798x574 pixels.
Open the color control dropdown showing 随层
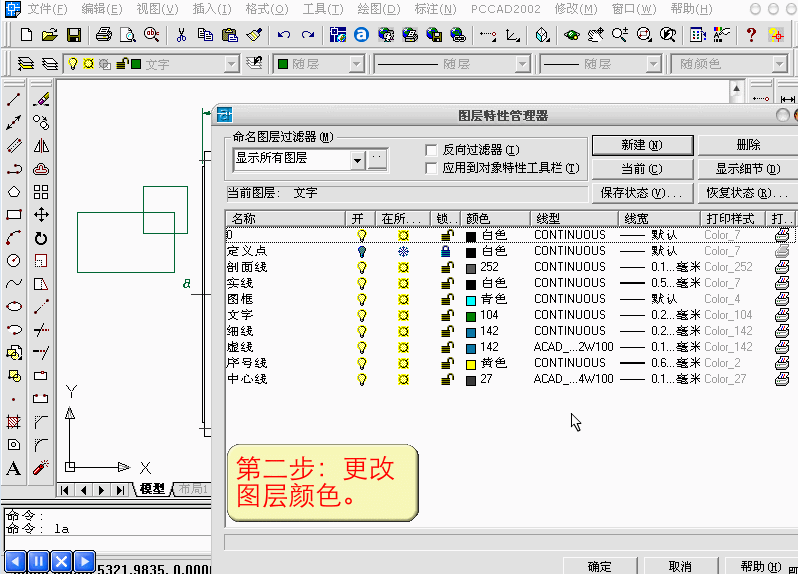tap(357, 64)
